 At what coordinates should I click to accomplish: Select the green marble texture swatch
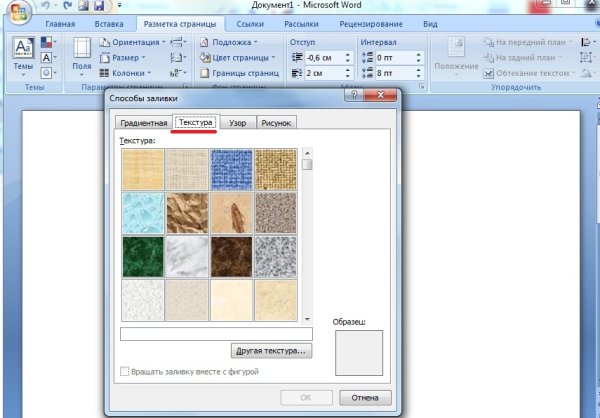pyautogui.click(x=140, y=255)
